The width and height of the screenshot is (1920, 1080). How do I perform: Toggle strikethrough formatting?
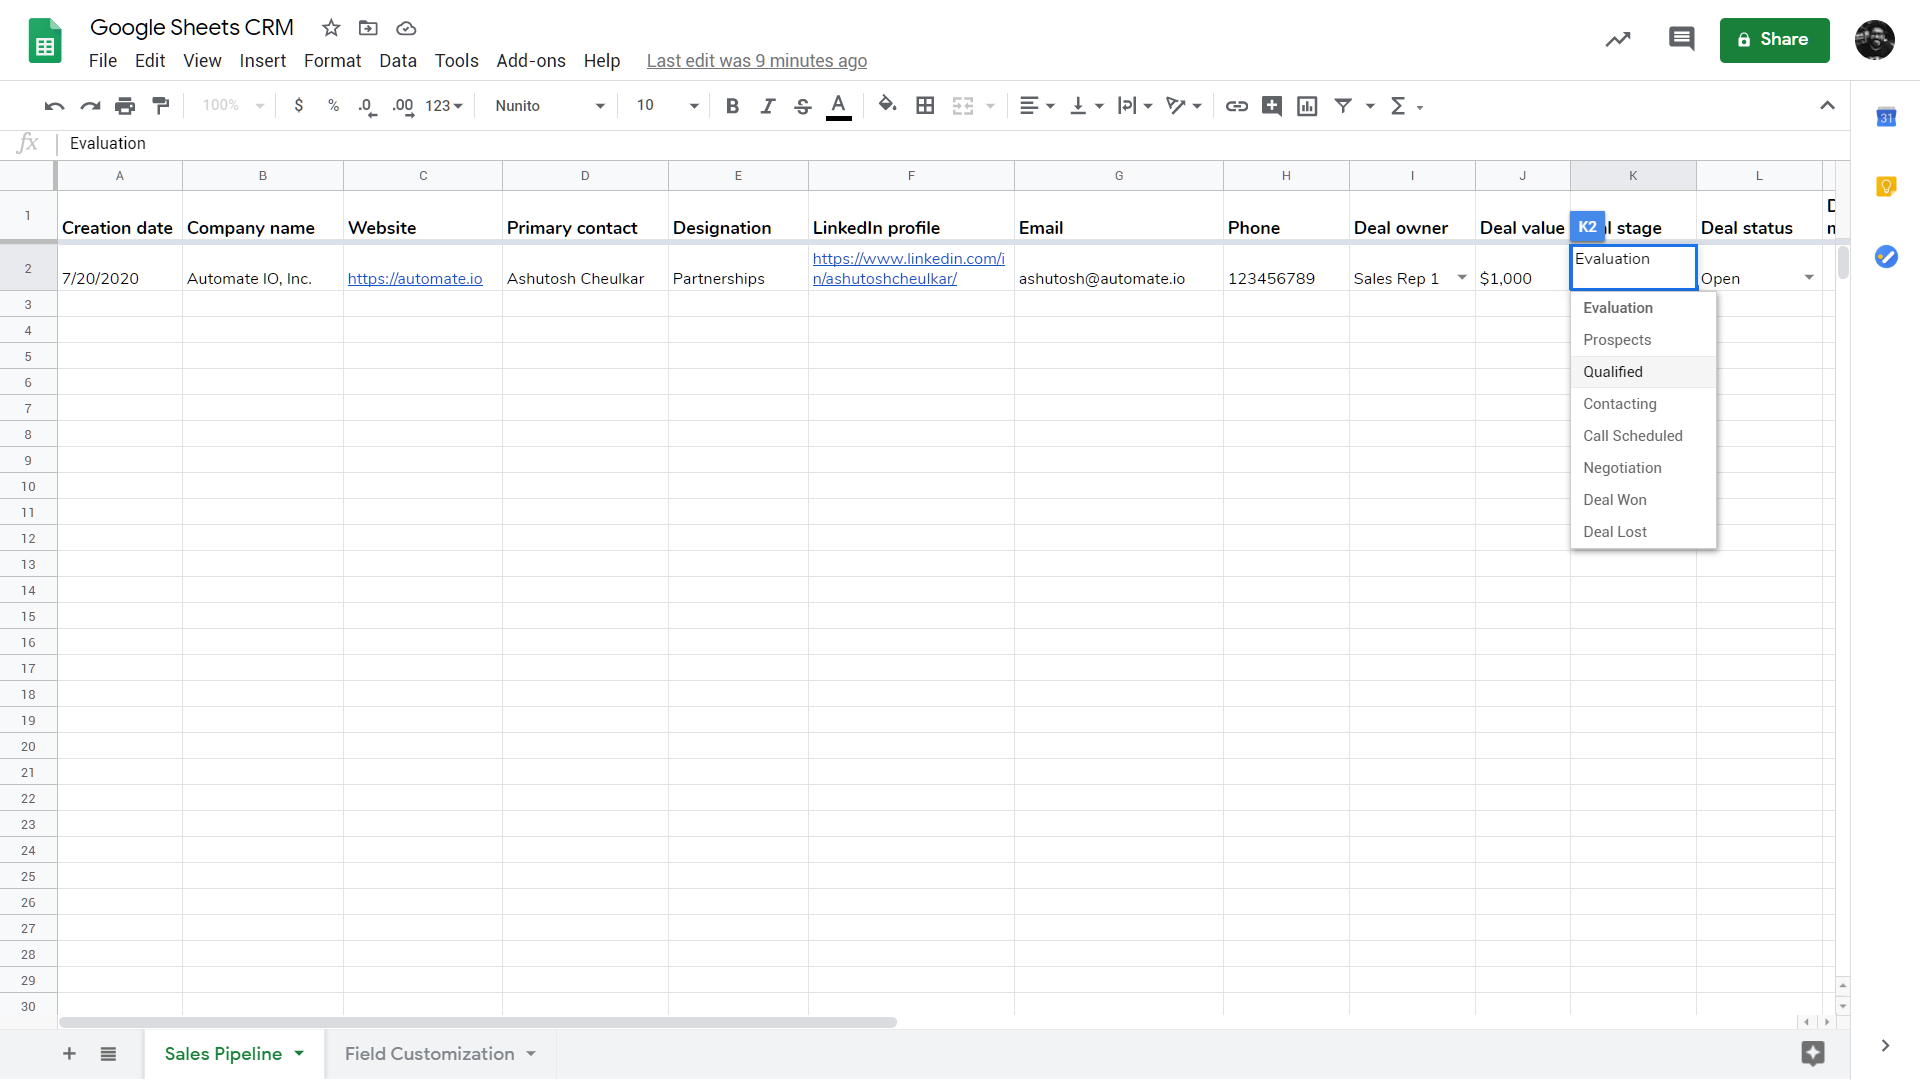(x=802, y=105)
